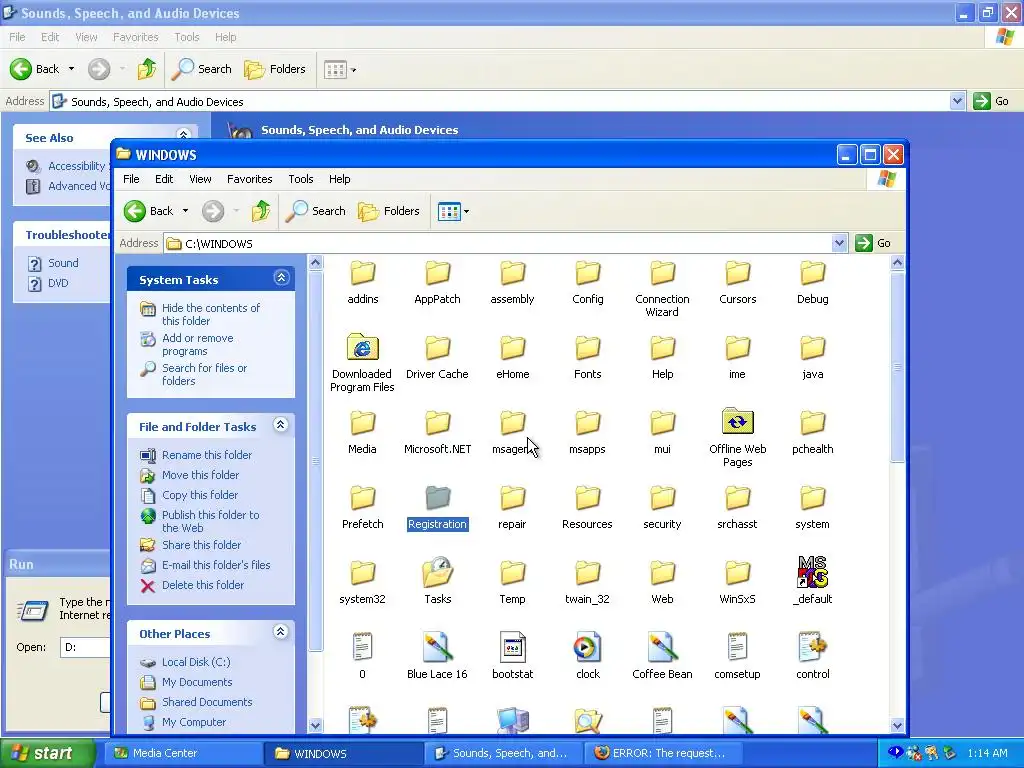Collapse the File and Folder Tasks panel
Viewport: 1024px width, 768px height.
(281, 425)
